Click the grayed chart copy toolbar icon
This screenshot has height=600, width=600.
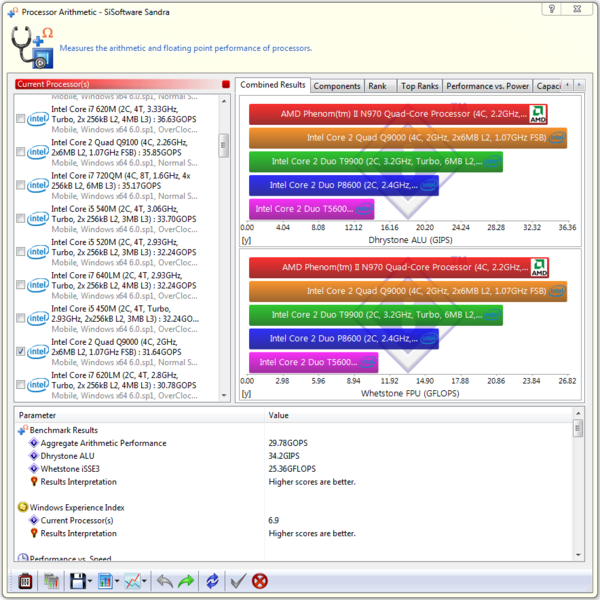(51, 581)
